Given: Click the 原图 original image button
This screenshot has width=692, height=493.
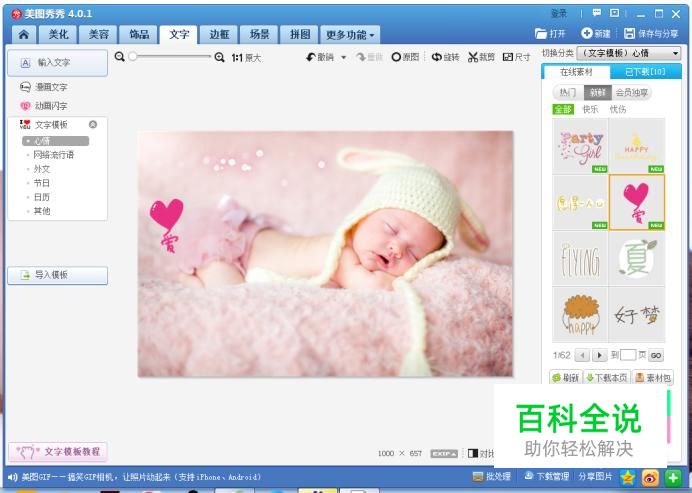Looking at the screenshot, I should coord(405,57).
